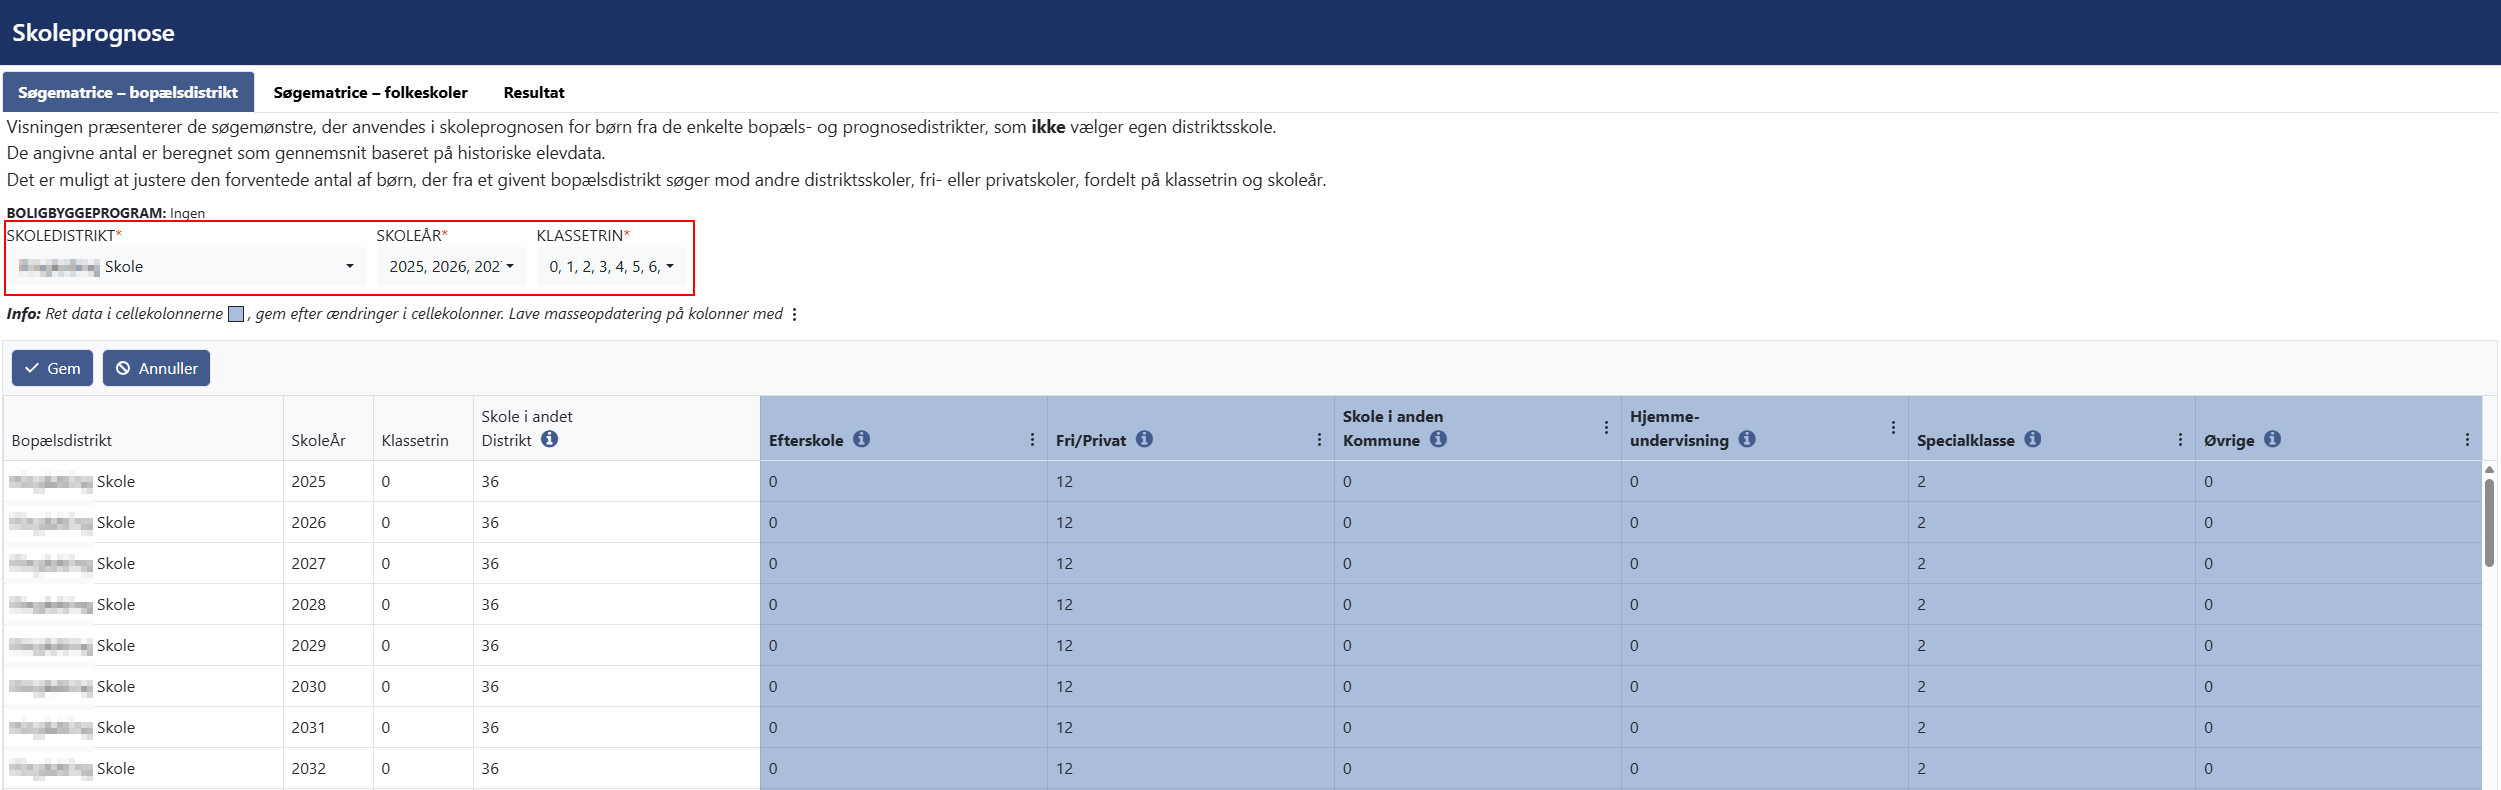
Task: Open the Skoledistrikt dropdown
Action: [186, 267]
